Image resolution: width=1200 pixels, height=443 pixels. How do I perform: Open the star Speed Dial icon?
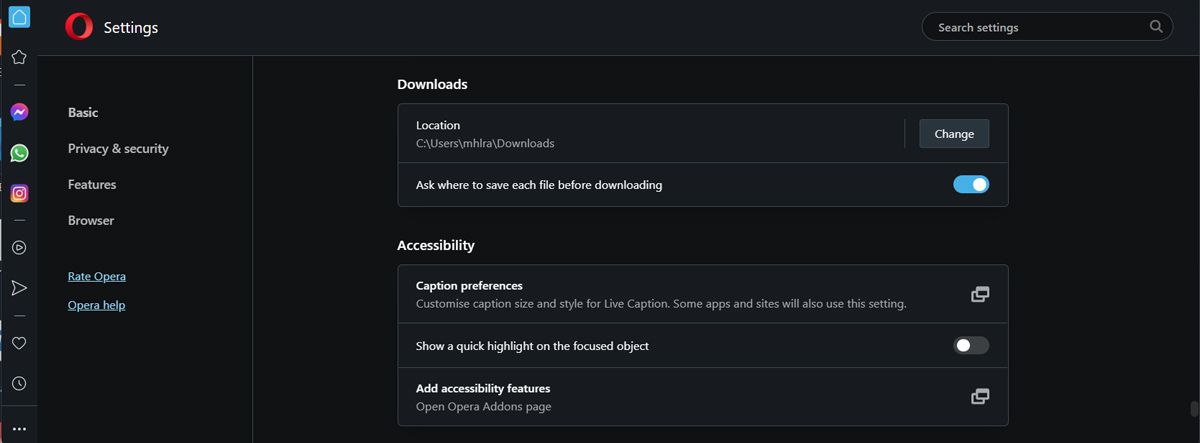click(x=19, y=57)
